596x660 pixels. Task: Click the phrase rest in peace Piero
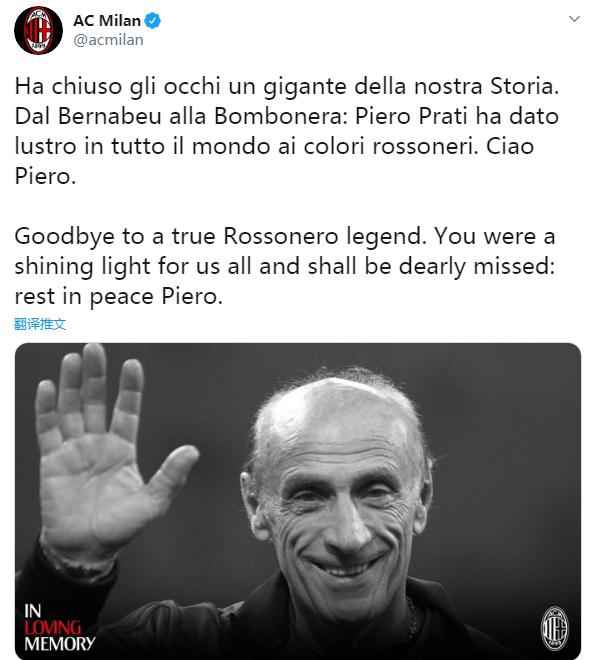click(x=119, y=297)
